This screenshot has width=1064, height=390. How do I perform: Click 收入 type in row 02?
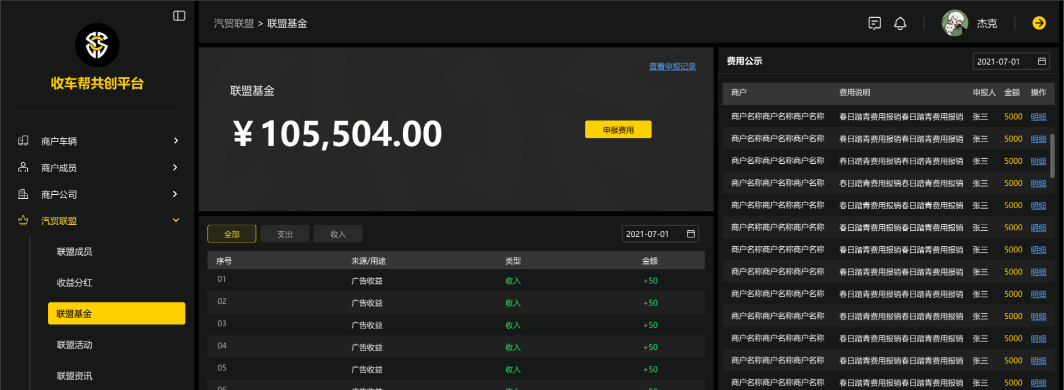pyautogui.click(x=513, y=303)
